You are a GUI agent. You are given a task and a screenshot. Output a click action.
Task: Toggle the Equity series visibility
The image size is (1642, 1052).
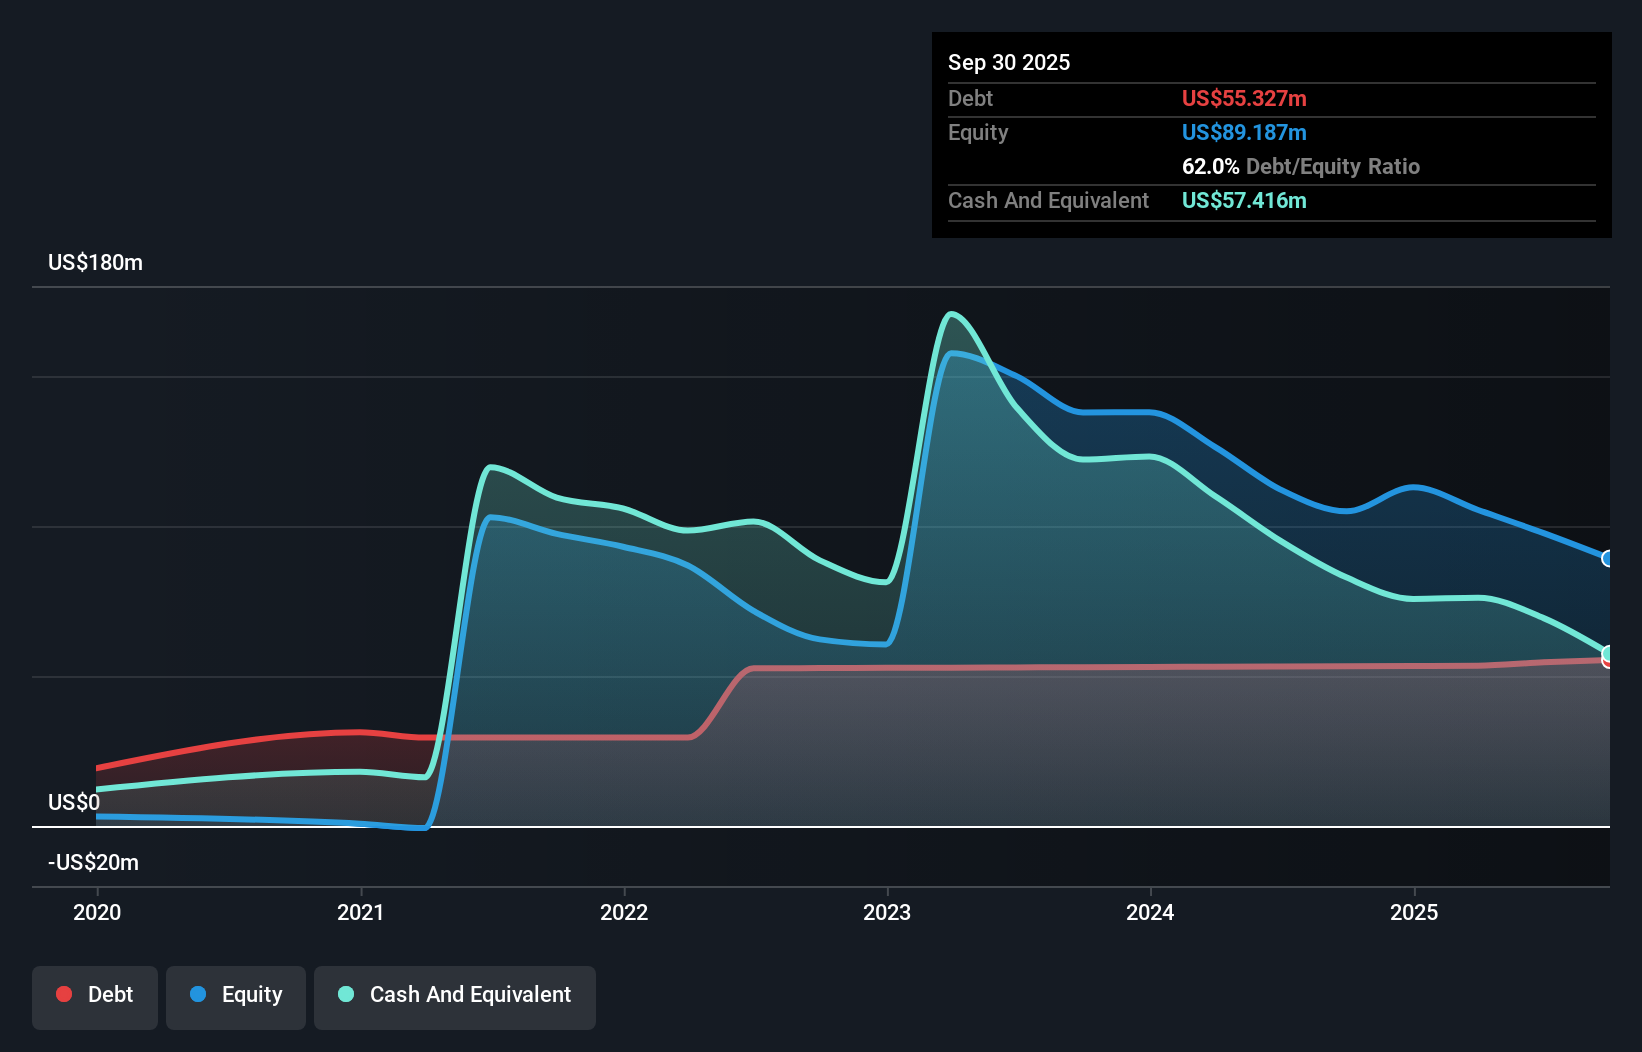click(235, 995)
